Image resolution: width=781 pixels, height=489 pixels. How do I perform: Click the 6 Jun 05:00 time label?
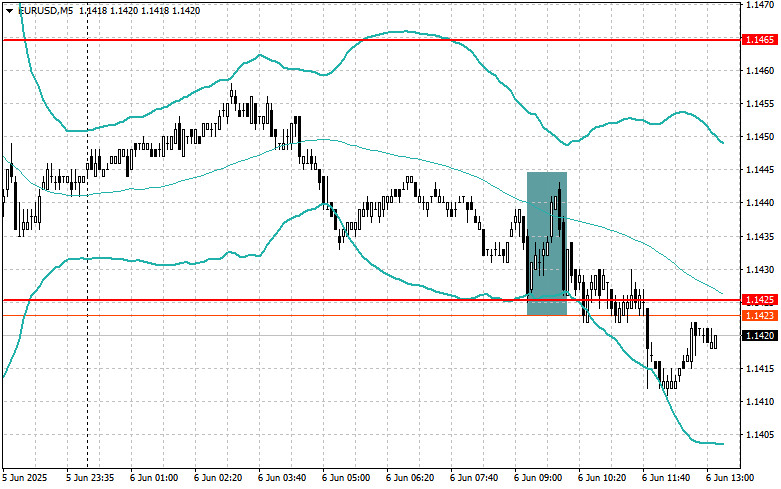tap(346, 478)
